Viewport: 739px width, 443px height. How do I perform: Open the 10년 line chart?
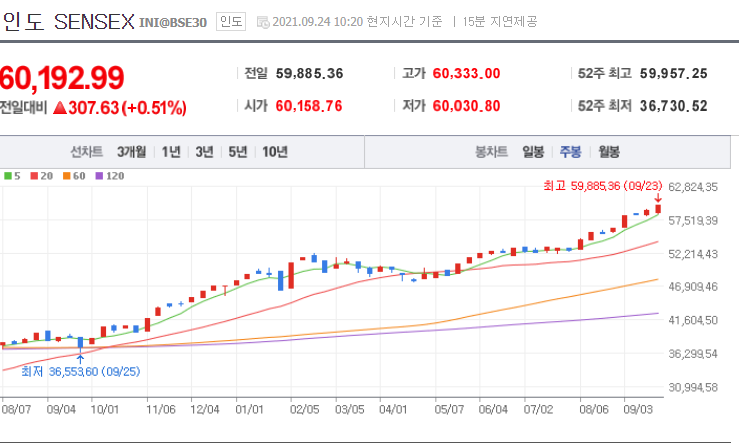point(275,152)
